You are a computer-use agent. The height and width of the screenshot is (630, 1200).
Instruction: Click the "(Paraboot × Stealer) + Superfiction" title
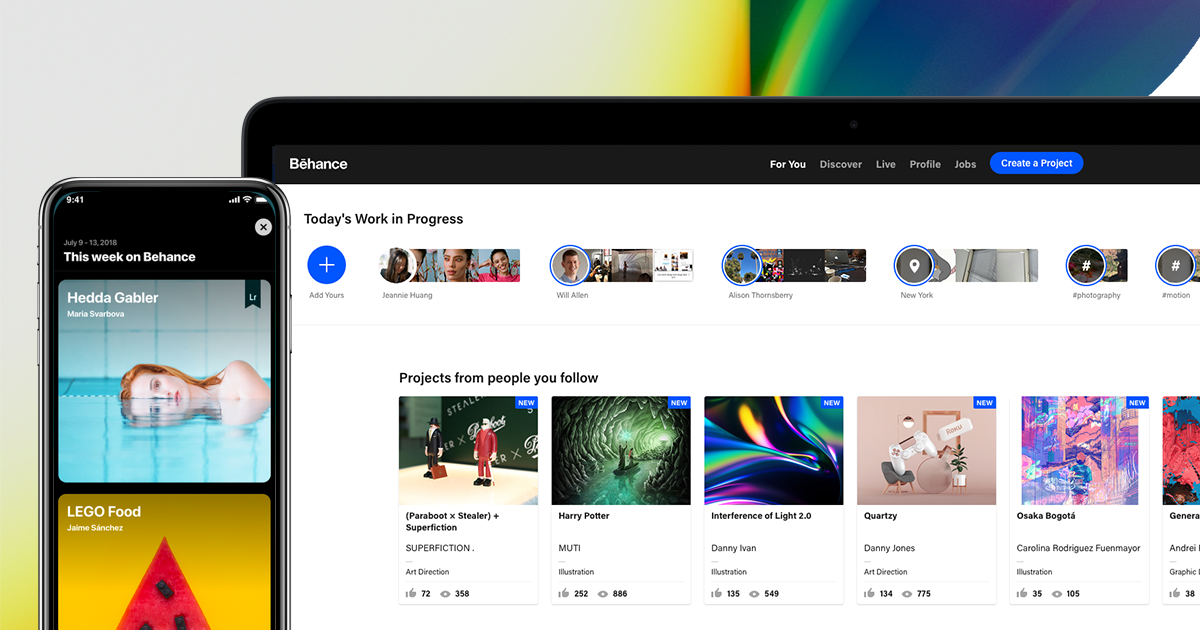[x=452, y=522]
